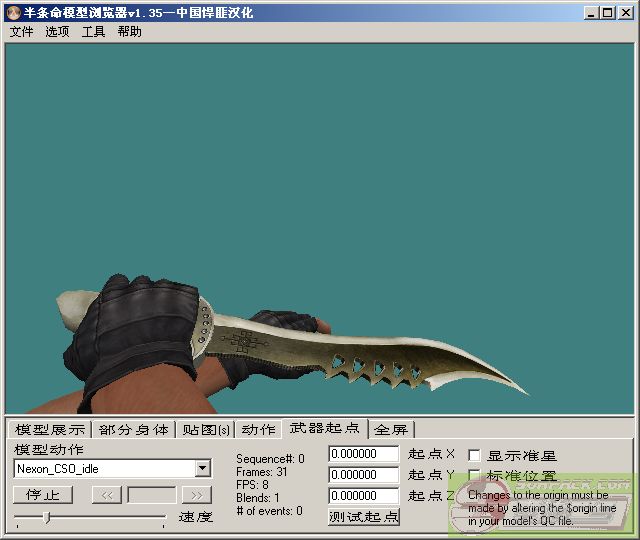Switch to the 部分身体 tab
Viewport: 640px width, 540px height.
click(x=134, y=430)
